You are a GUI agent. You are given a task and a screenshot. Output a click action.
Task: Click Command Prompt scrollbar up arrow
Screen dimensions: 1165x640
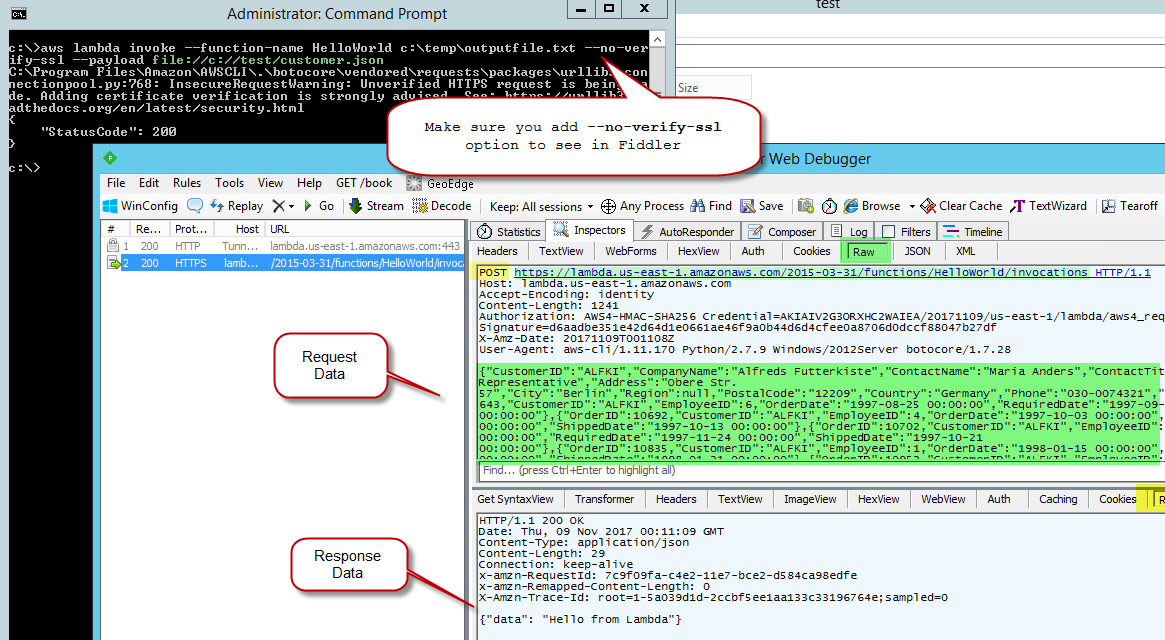pyautogui.click(x=657, y=39)
